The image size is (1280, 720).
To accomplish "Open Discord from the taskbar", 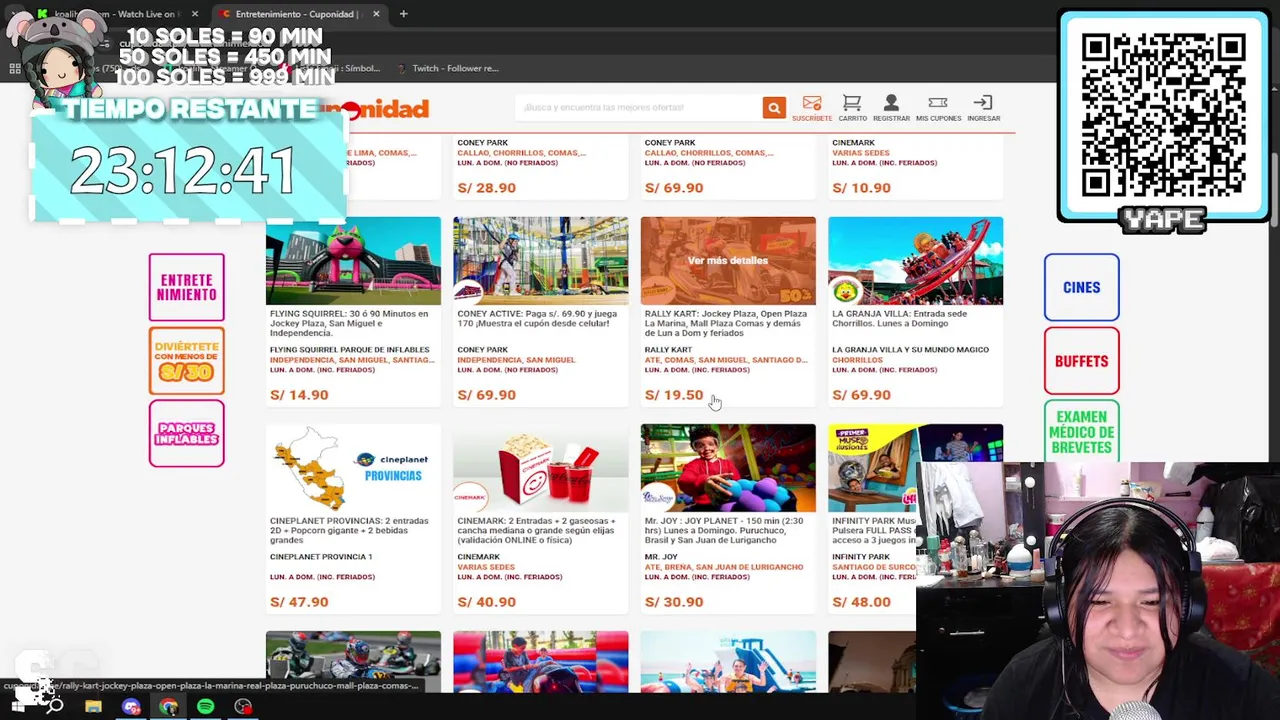I will [131, 707].
